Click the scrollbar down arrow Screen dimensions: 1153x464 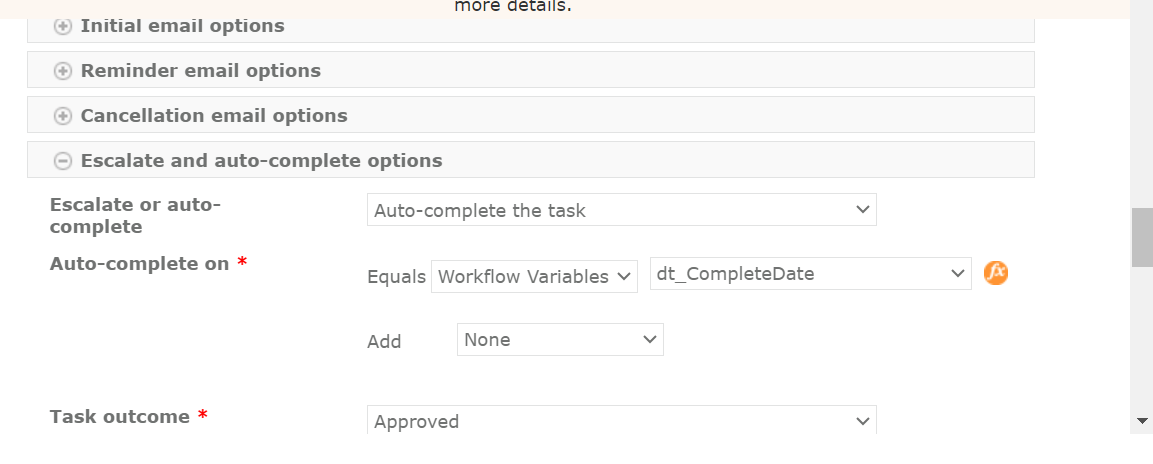point(1141,421)
